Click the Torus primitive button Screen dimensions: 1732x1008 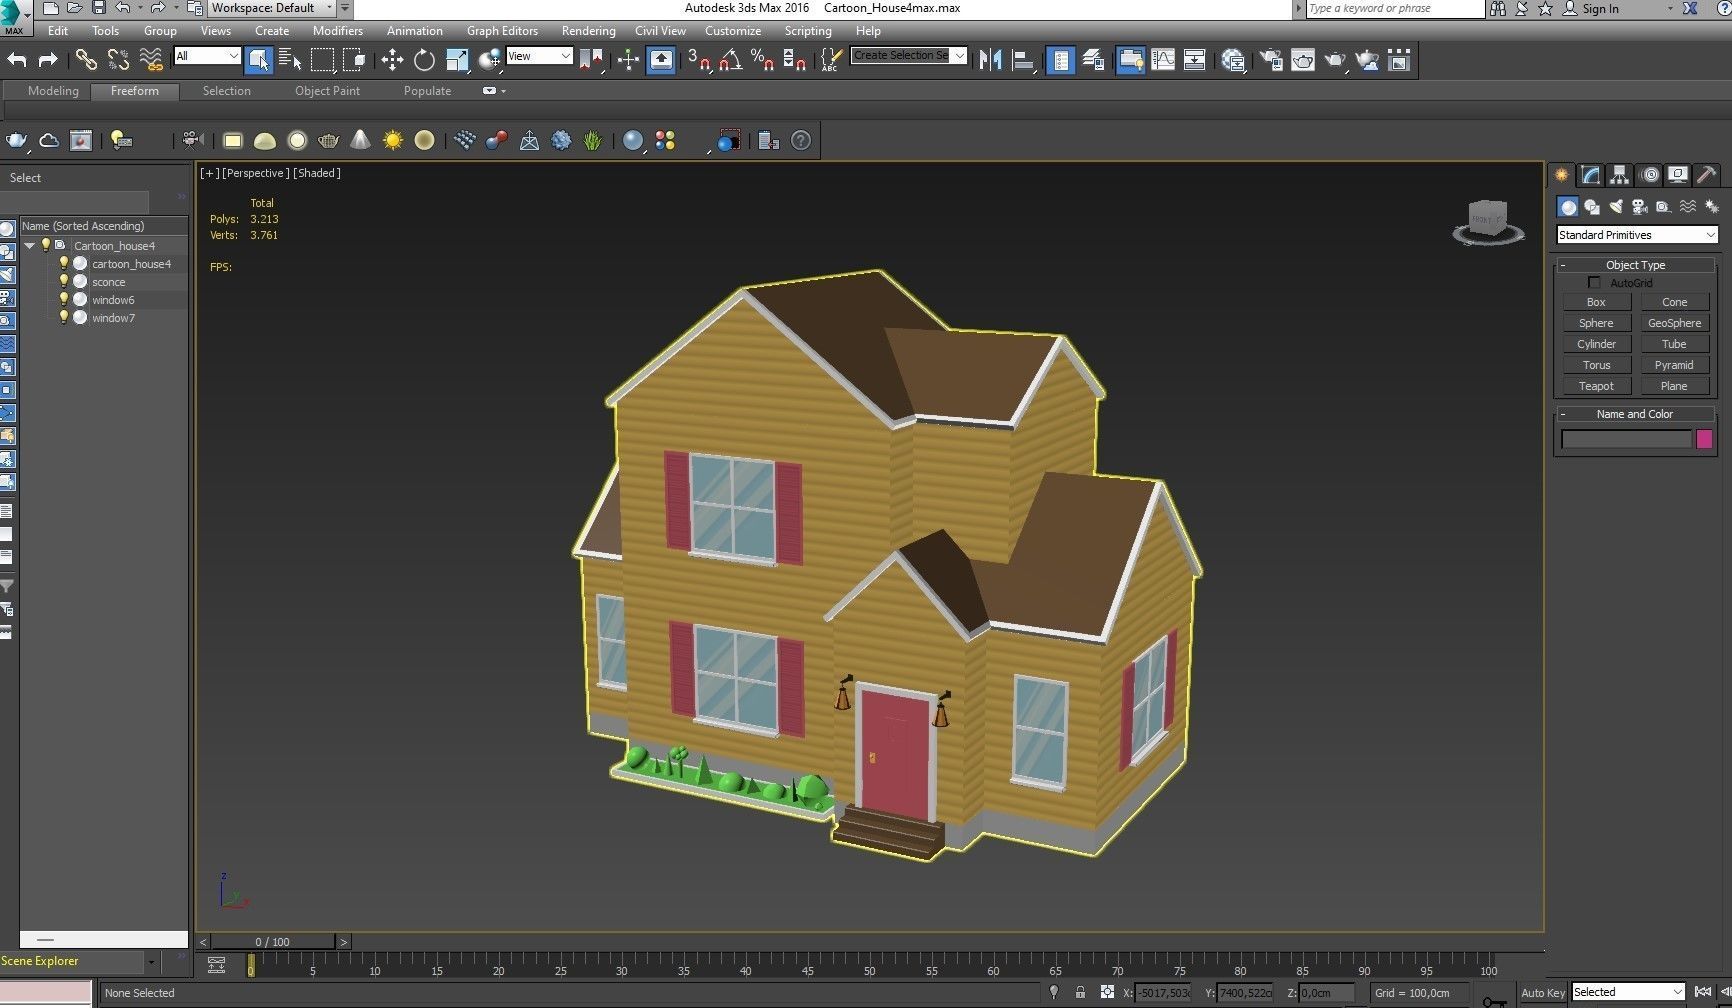point(1596,365)
